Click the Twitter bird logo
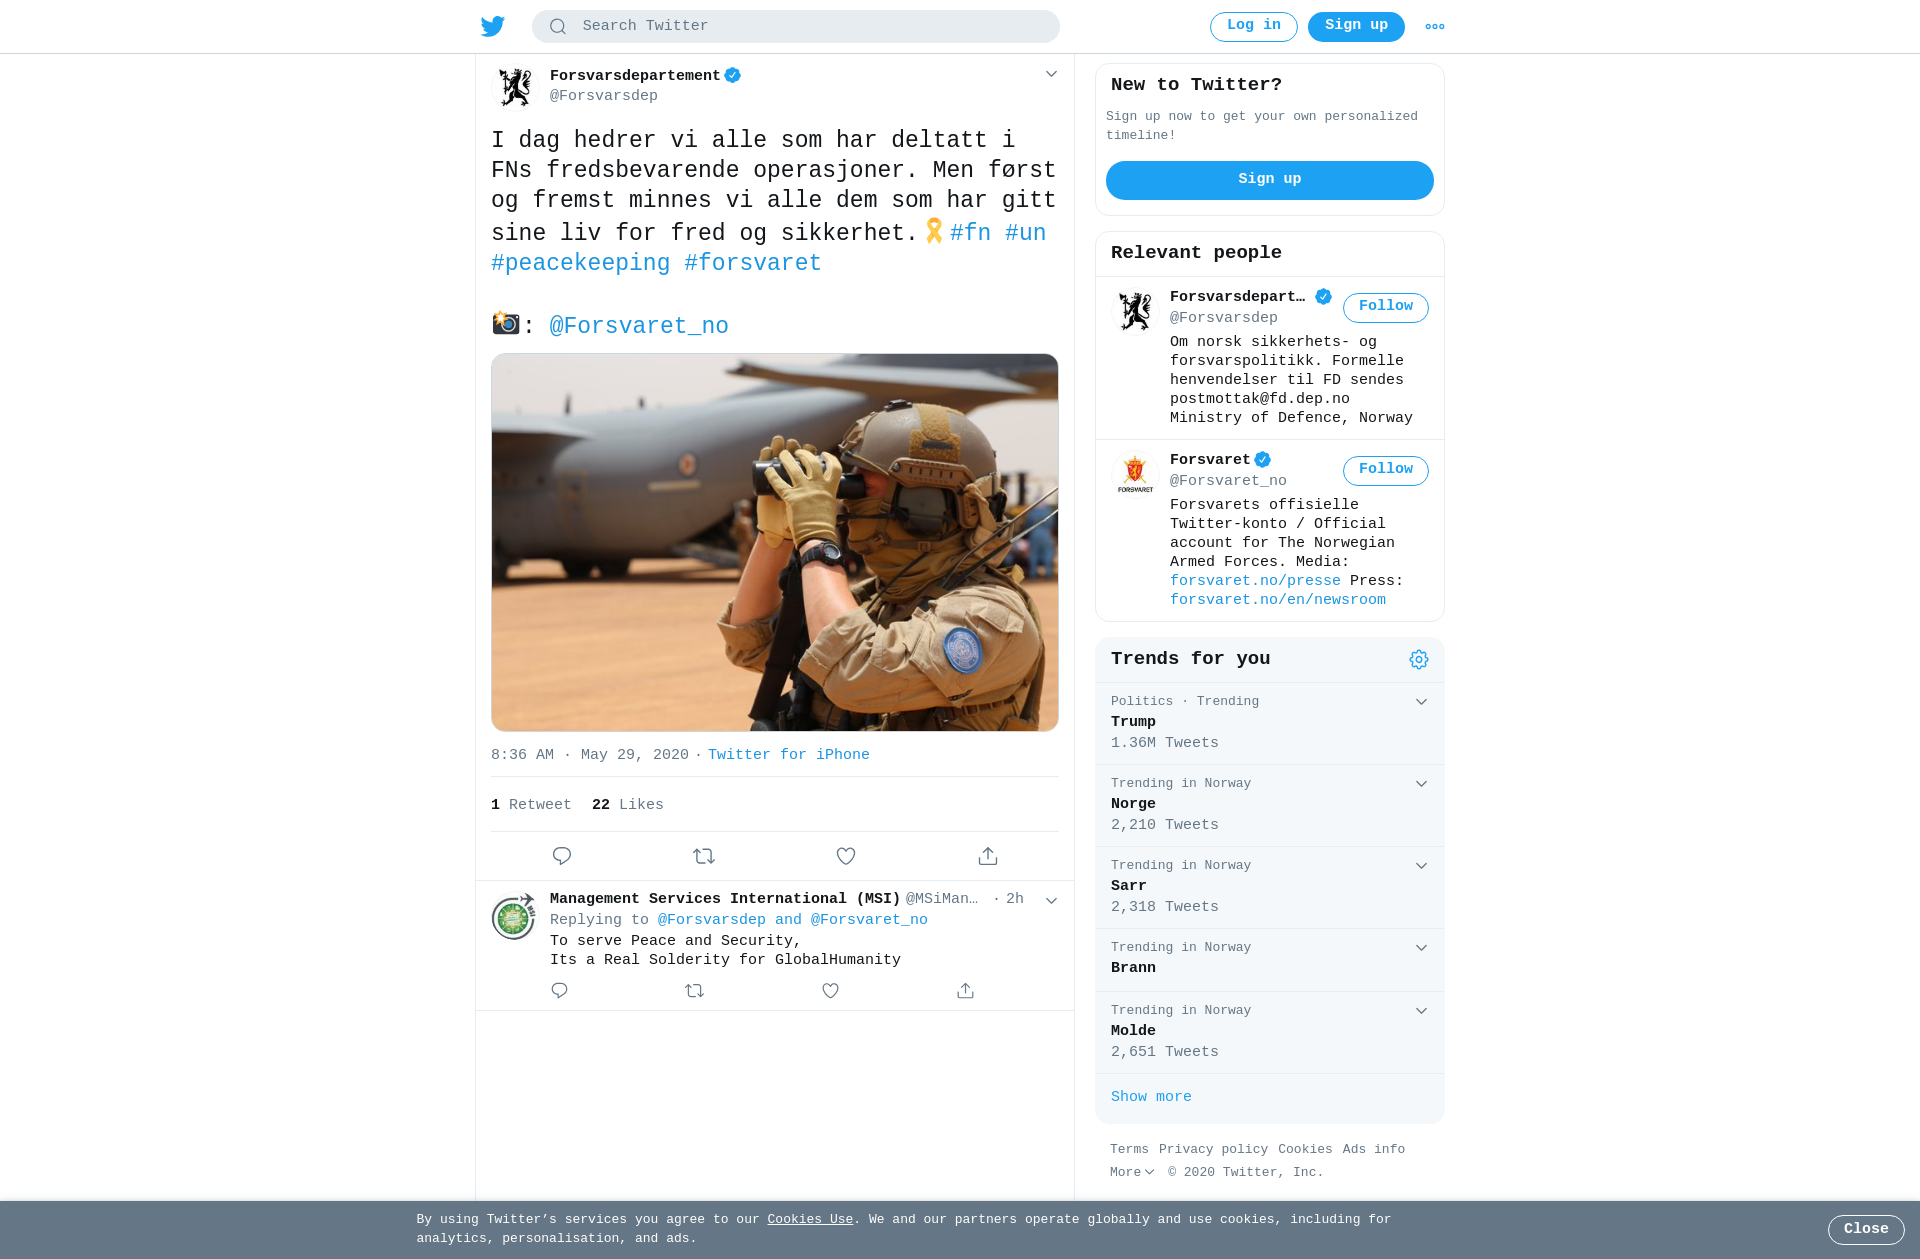 tap(493, 26)
